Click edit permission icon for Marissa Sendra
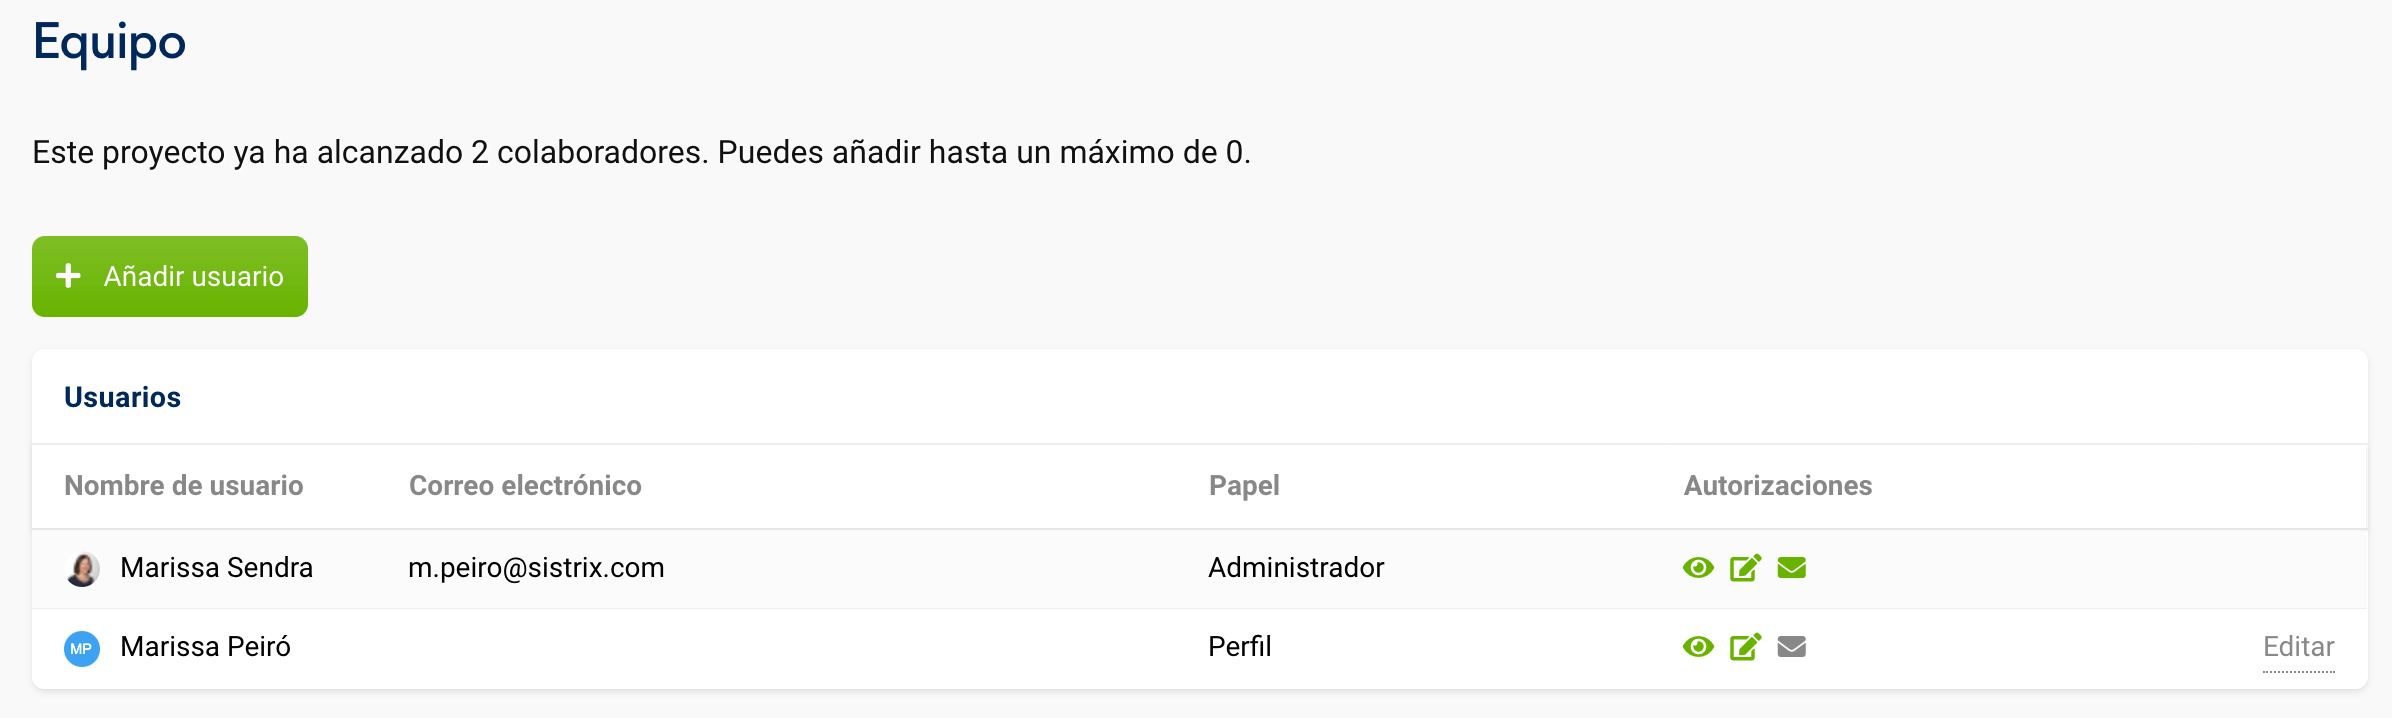 click(x=1745, y=568)
